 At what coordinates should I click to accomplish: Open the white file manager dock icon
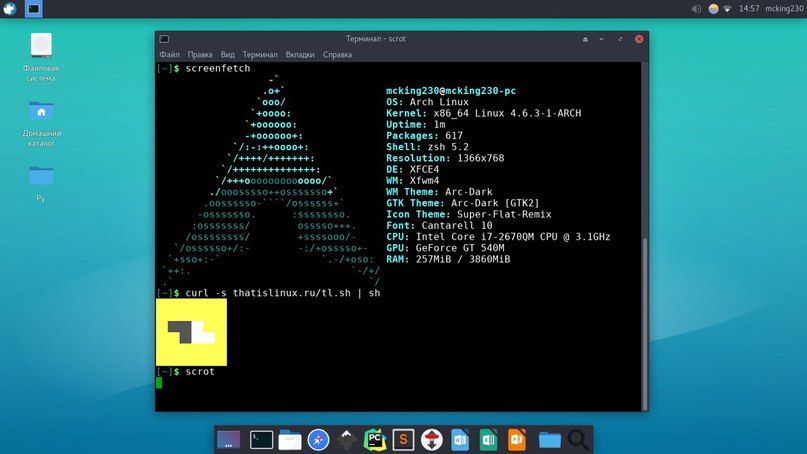(x=290, y=440)
